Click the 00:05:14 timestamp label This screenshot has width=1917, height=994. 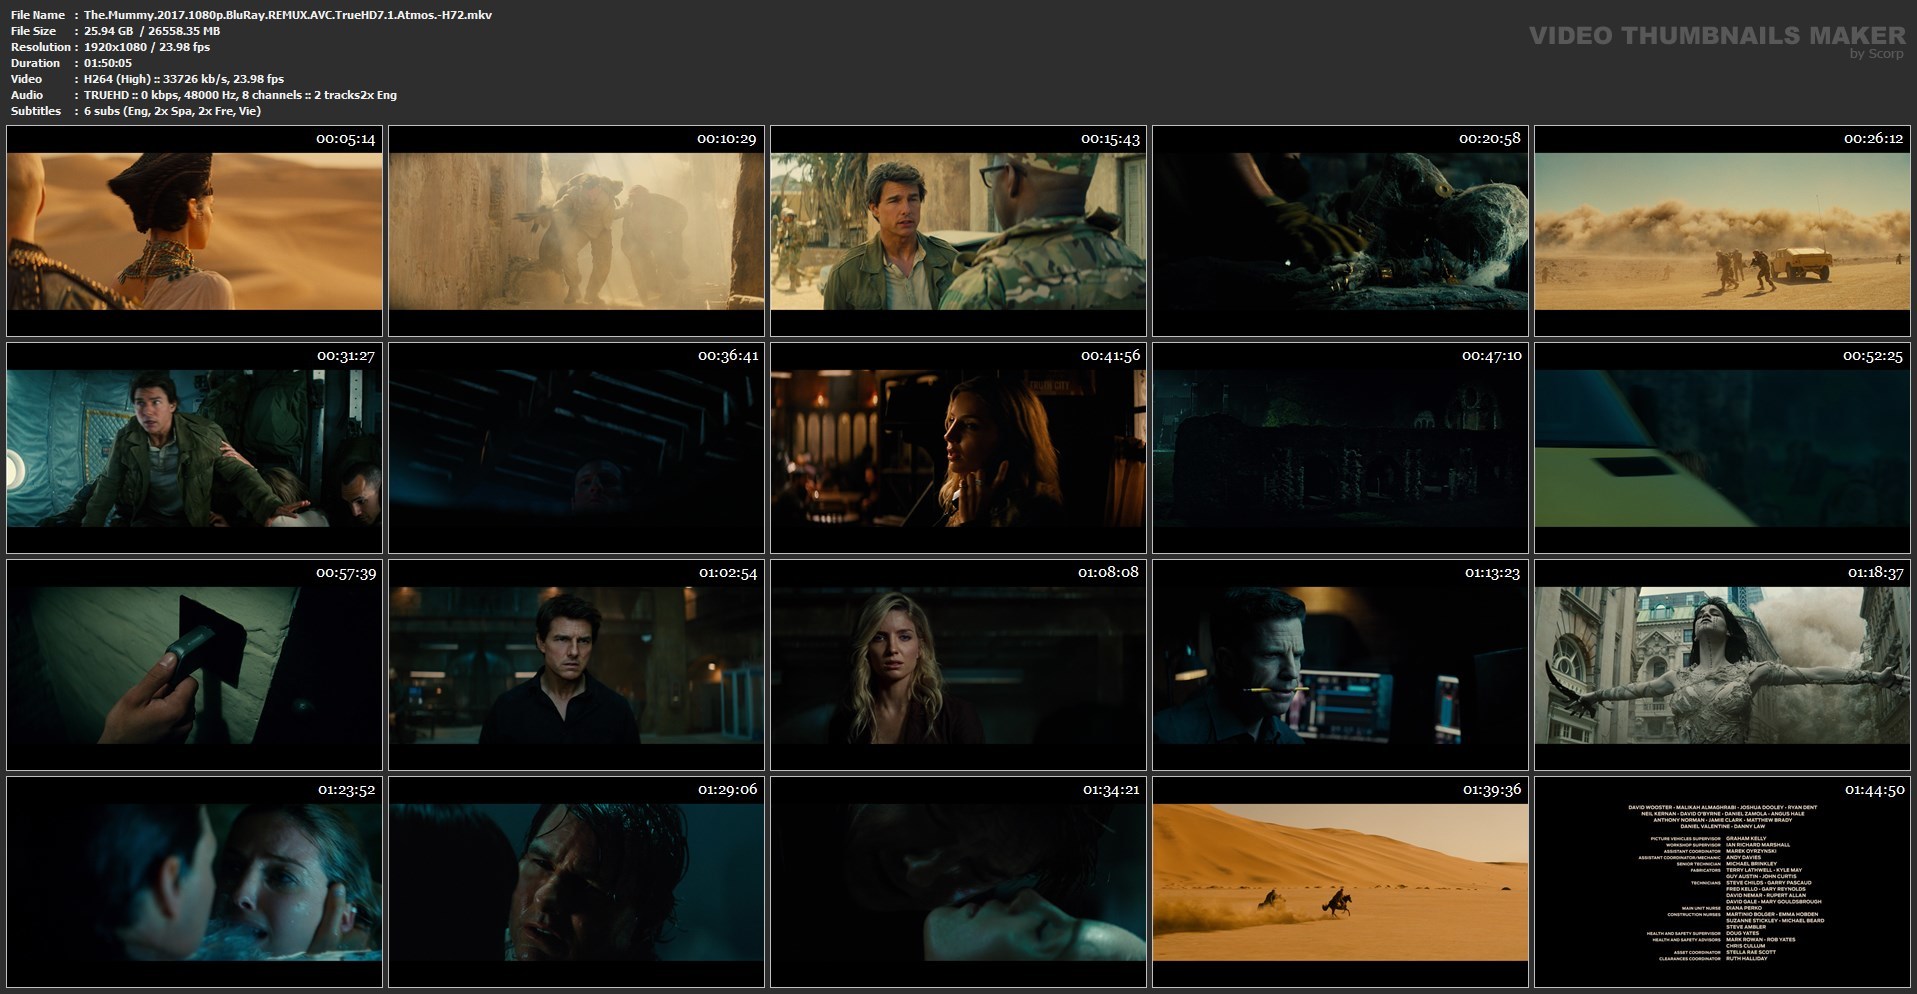click(346, 139)
